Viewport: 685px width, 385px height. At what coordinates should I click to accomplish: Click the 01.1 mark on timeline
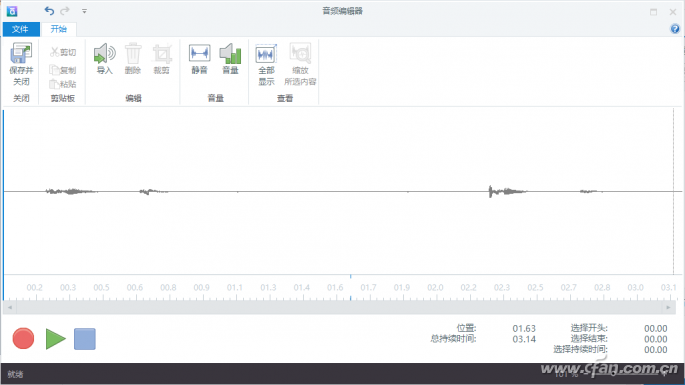(235, 288)
